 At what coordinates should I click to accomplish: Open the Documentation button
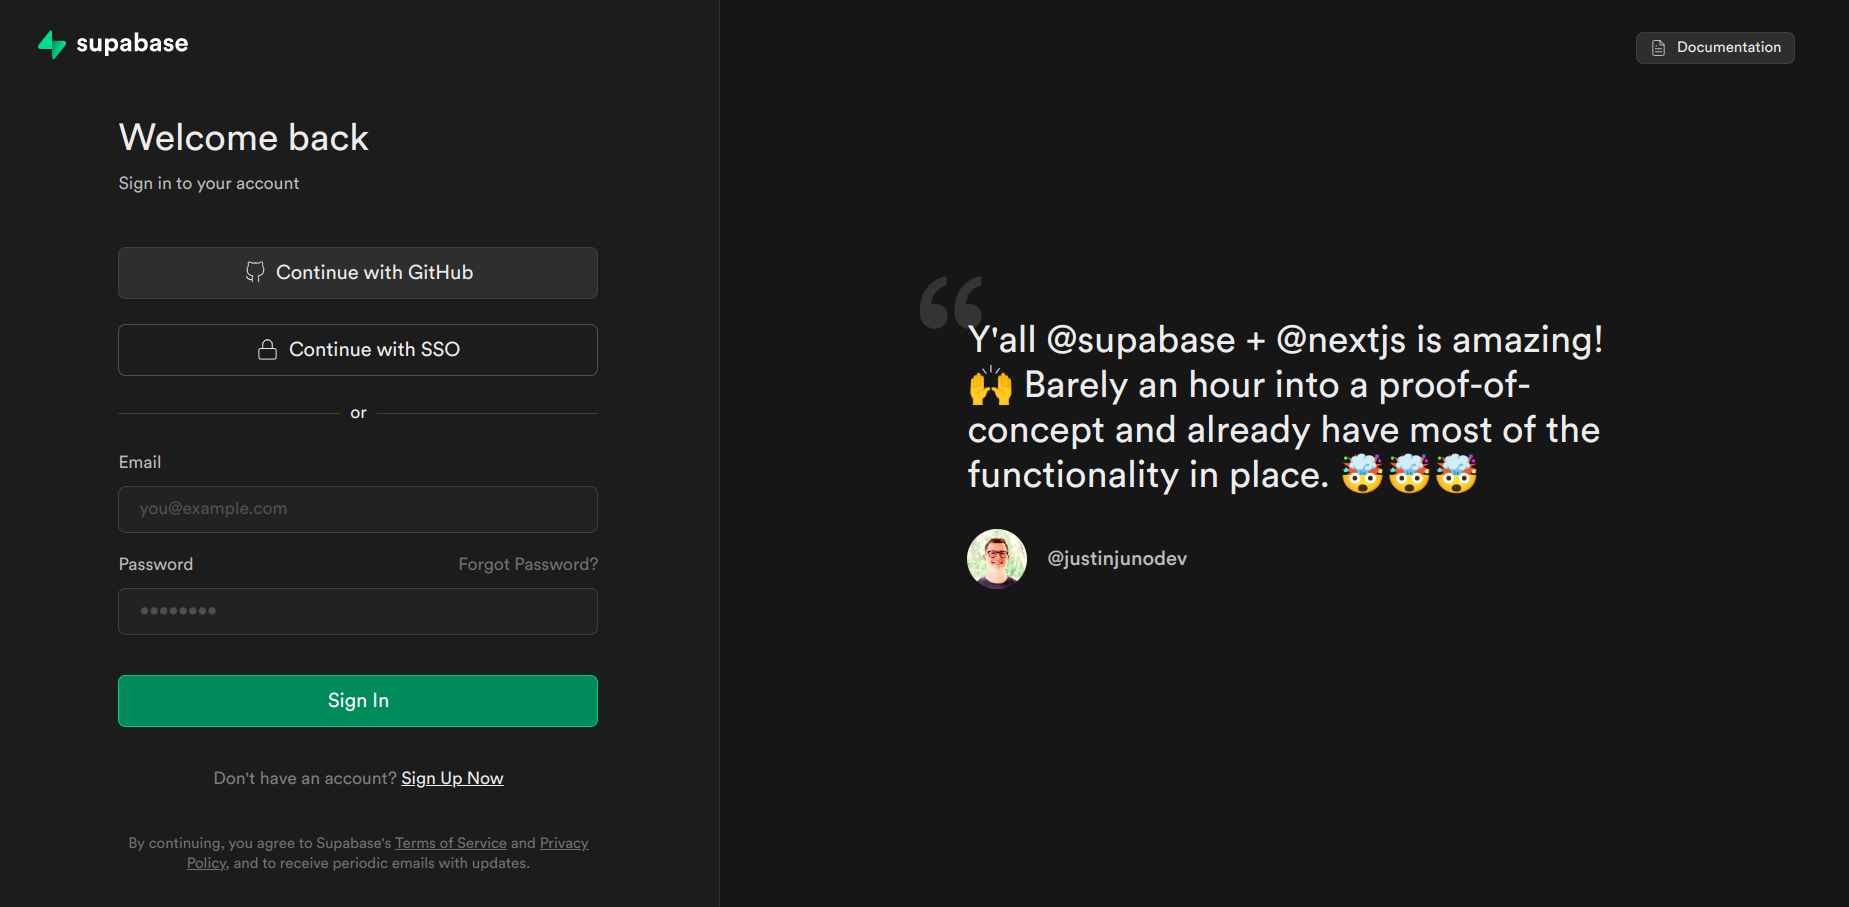(x=1715, y=48)
